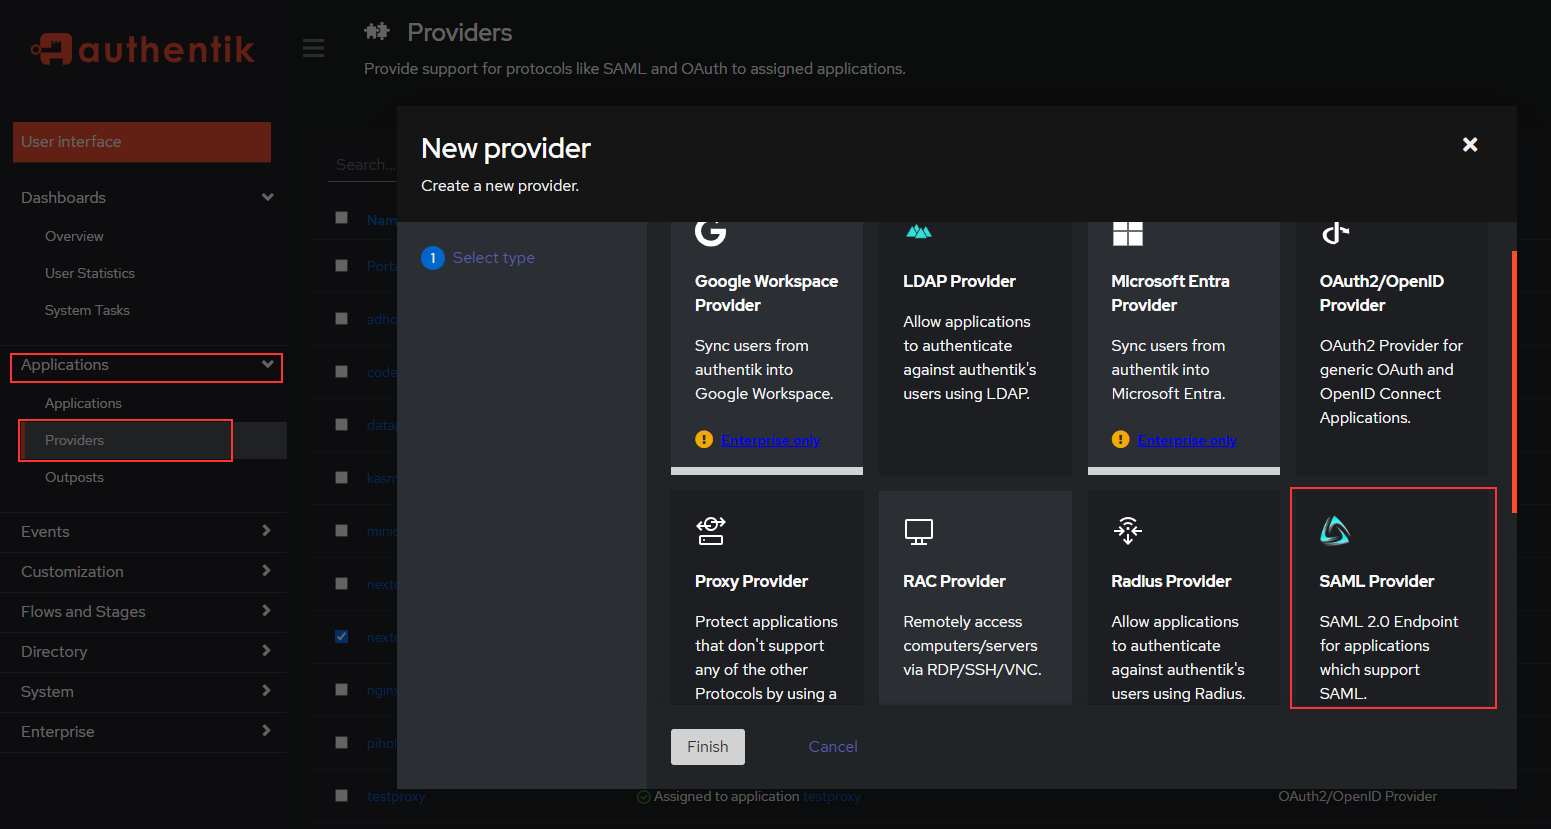This screenshot has width=1551, height=829.
Task: Select the RAC Provider monitor icon
Action: pyautogui.click(x=918, y=531)
